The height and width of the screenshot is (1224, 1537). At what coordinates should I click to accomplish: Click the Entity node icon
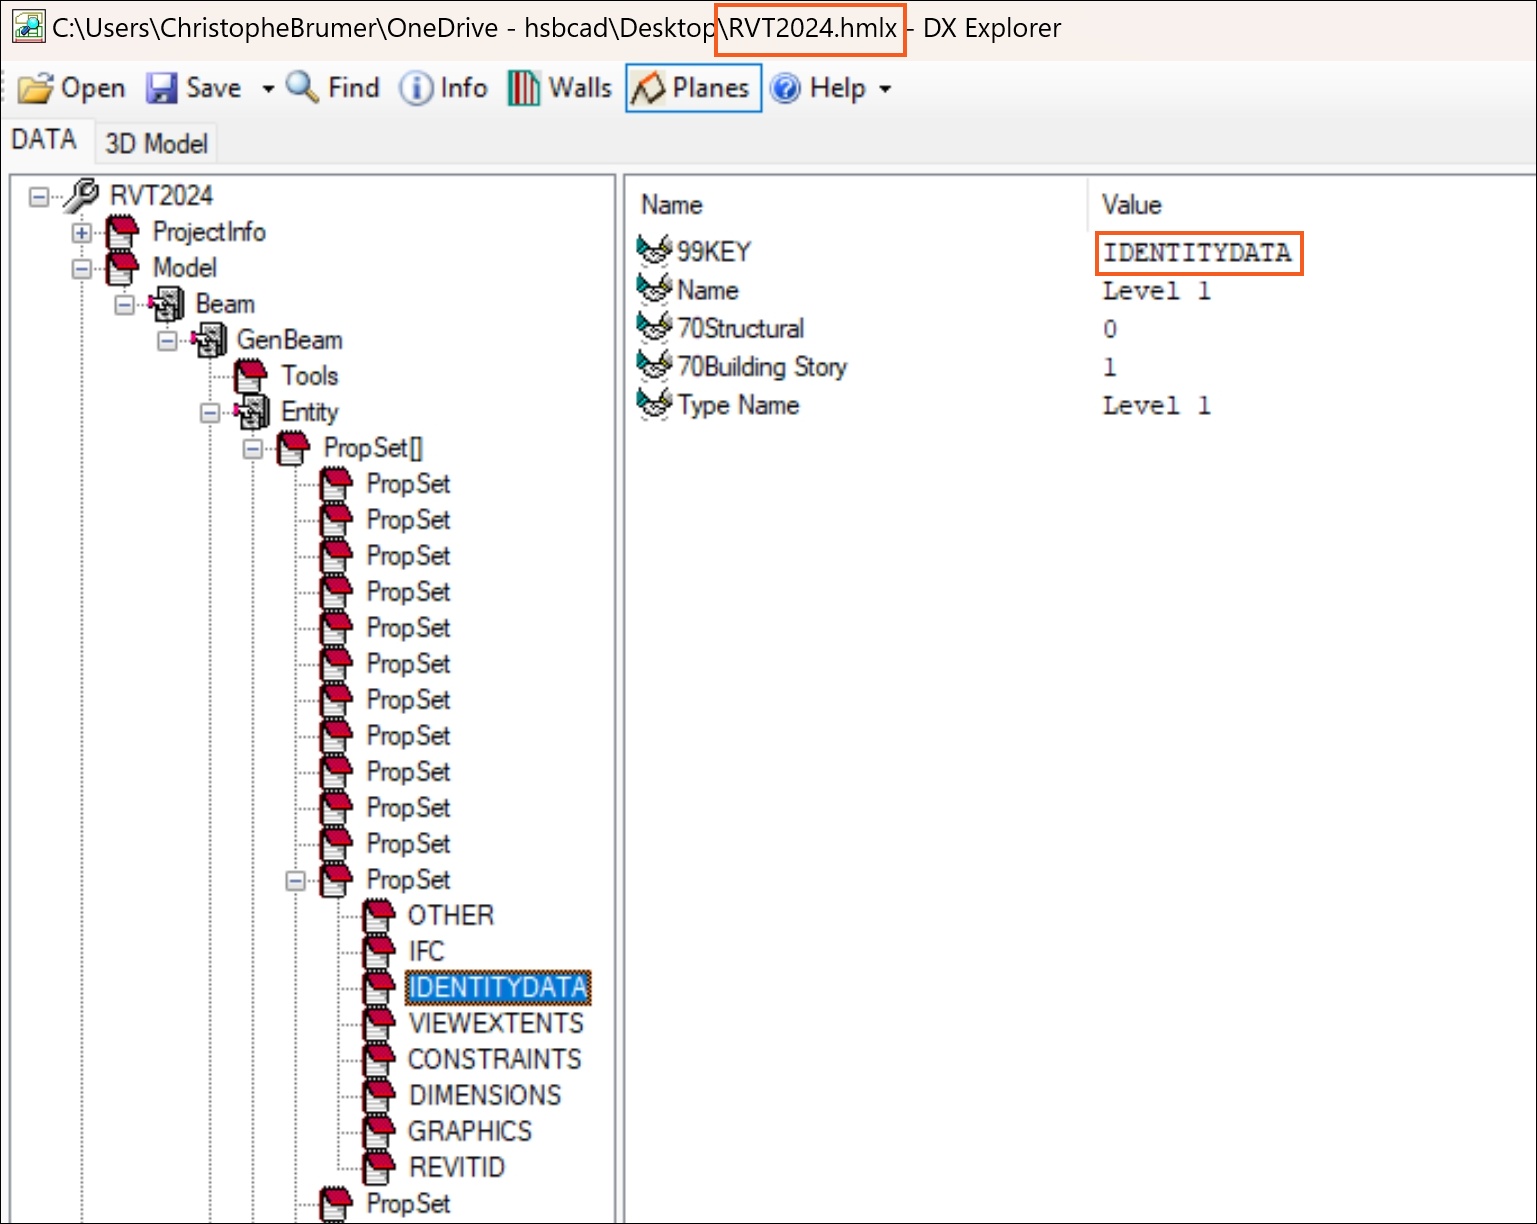coord(252,412)
